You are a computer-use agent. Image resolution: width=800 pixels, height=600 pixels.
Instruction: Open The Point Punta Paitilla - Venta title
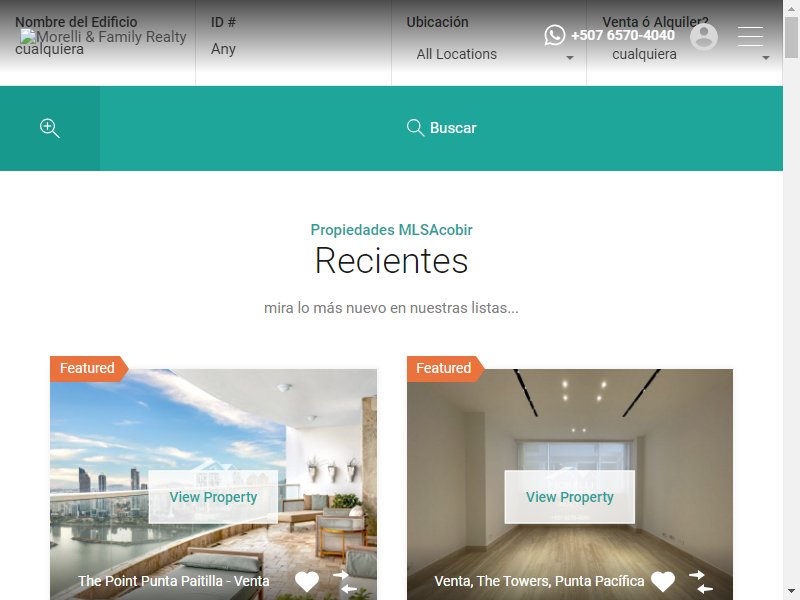coord(173,581)
